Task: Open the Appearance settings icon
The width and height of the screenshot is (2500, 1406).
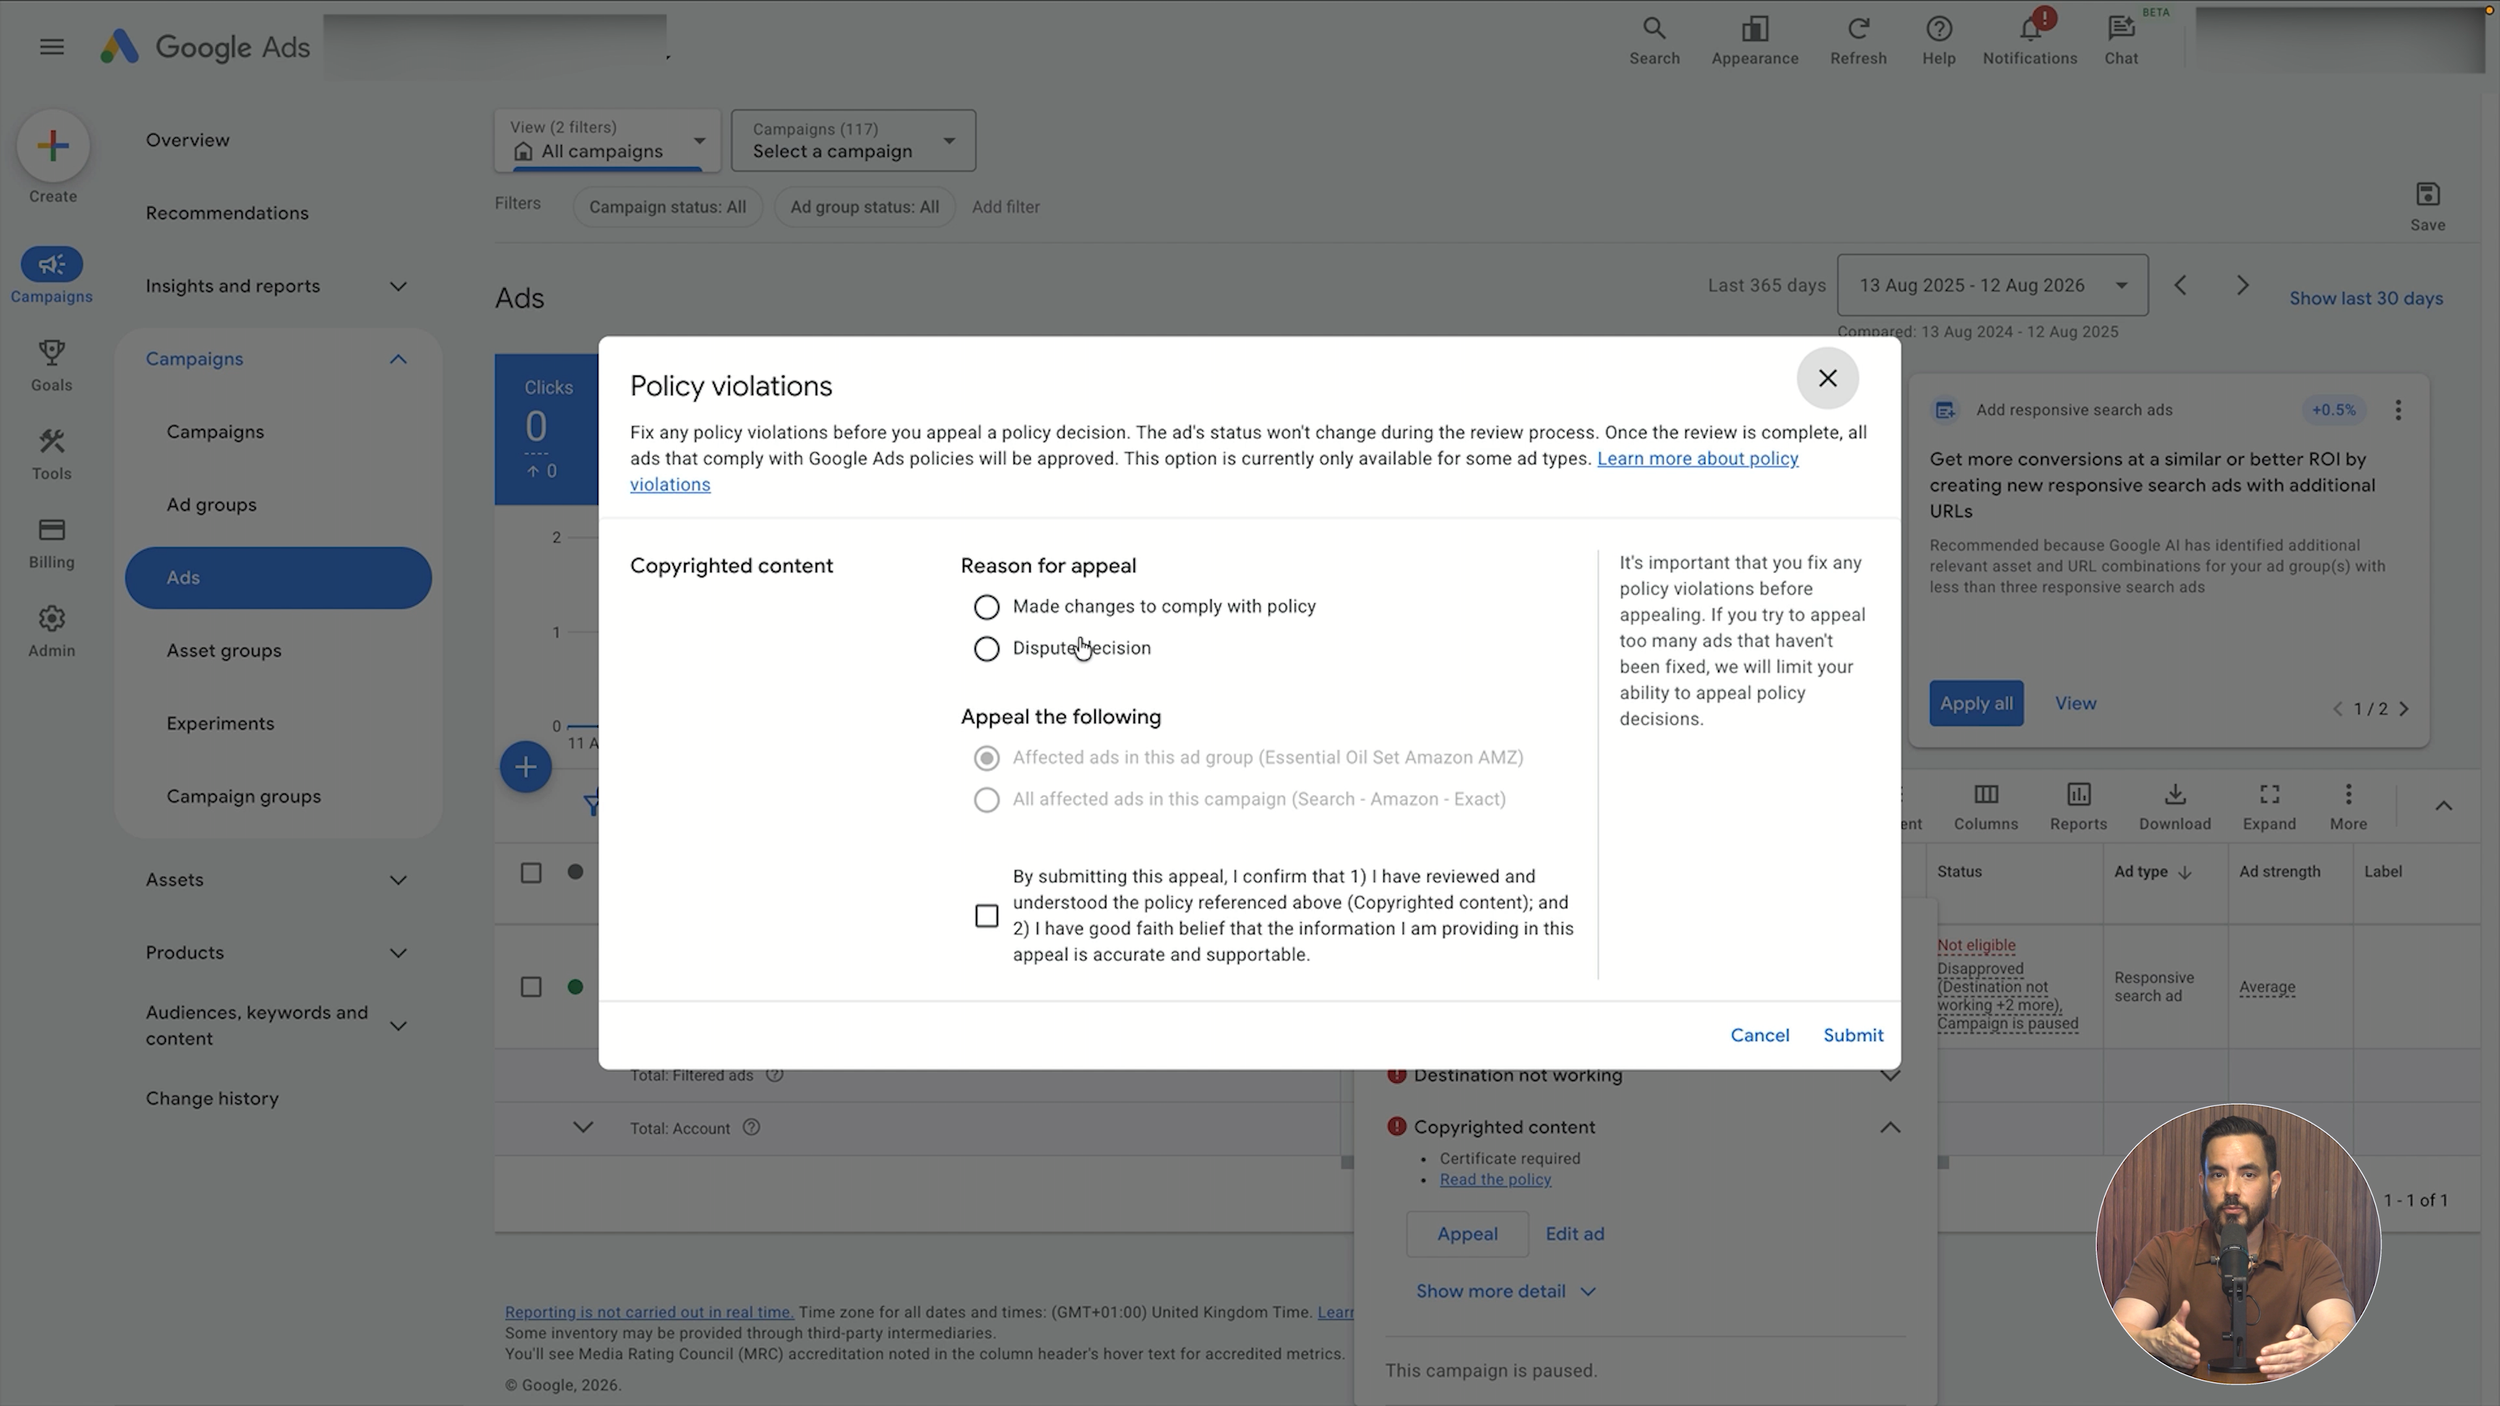Action: point(1754,41)
